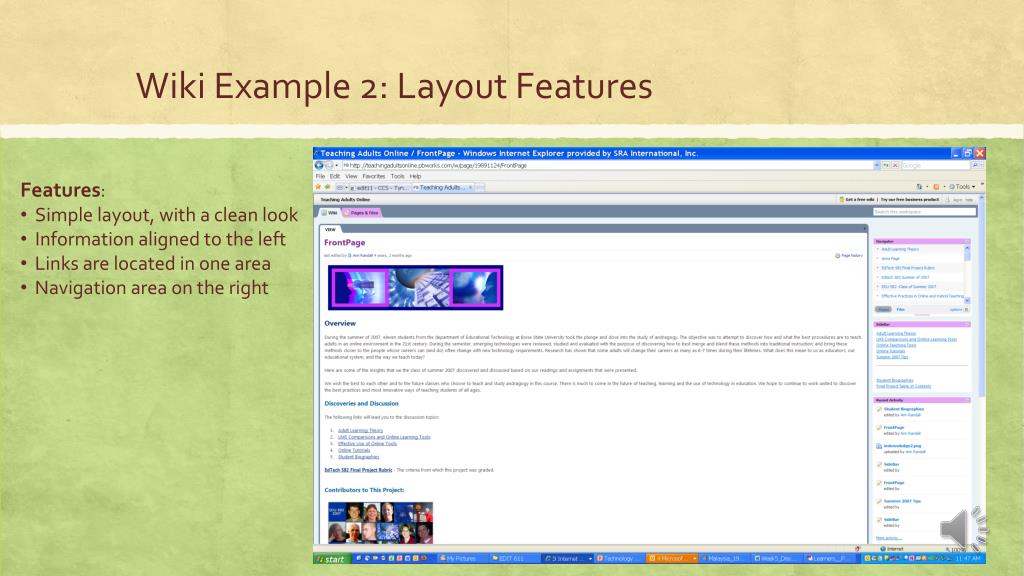
Task: Open the Quick Tabs icon in the tab bar
Action: 340,187
